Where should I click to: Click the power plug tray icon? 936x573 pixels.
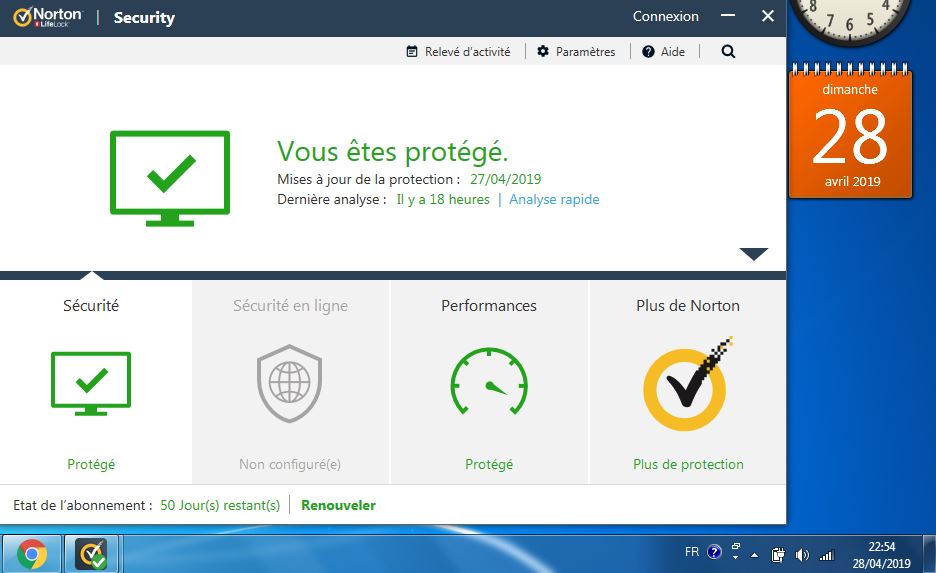[x=778, y=555]
